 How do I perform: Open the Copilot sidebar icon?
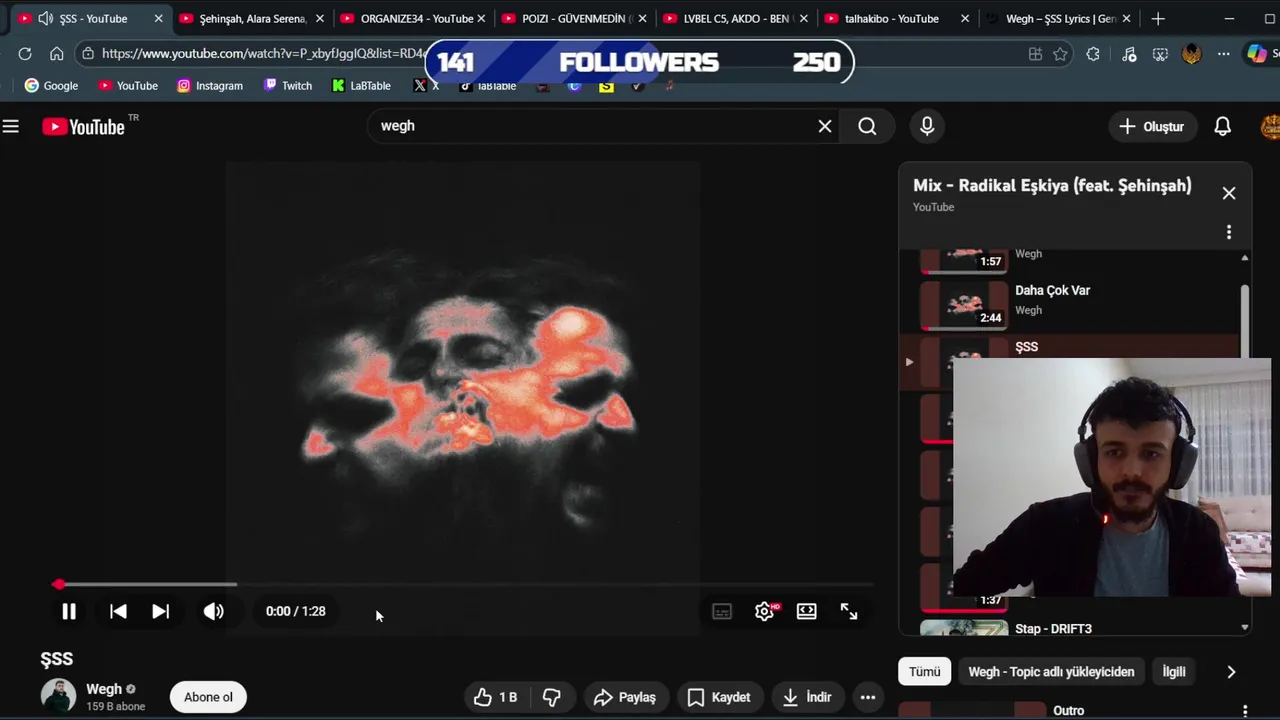coord(1257,54)
